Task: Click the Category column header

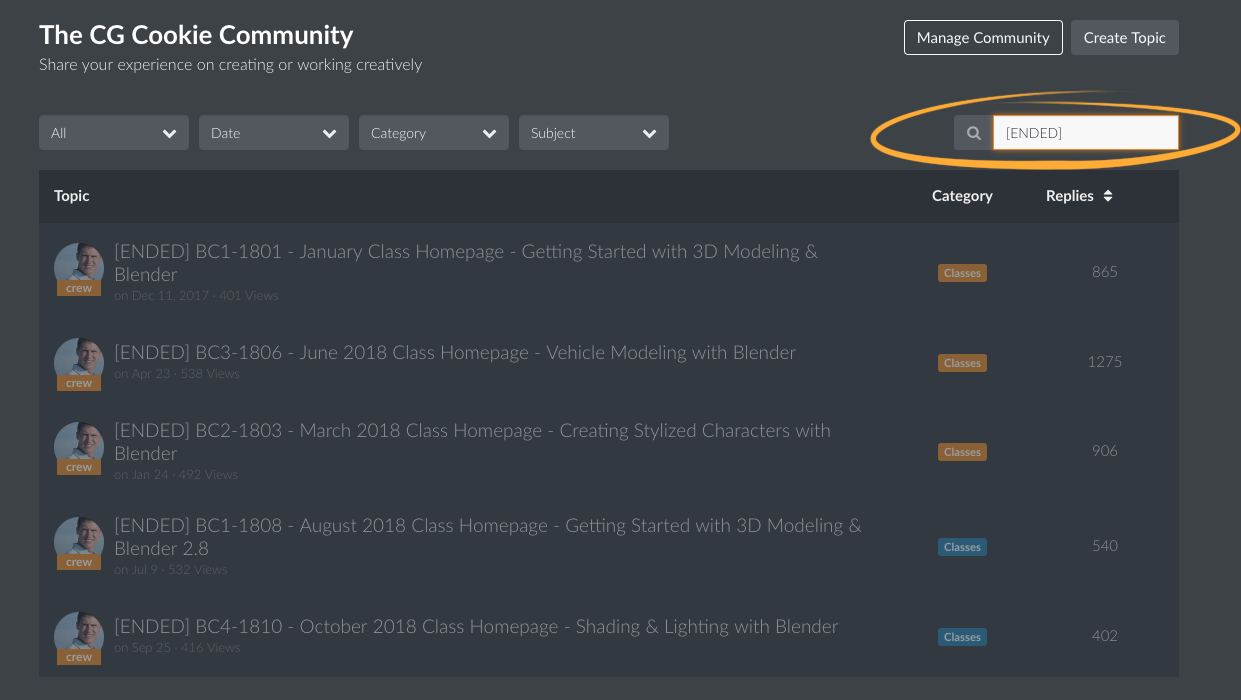Action: 961,196
